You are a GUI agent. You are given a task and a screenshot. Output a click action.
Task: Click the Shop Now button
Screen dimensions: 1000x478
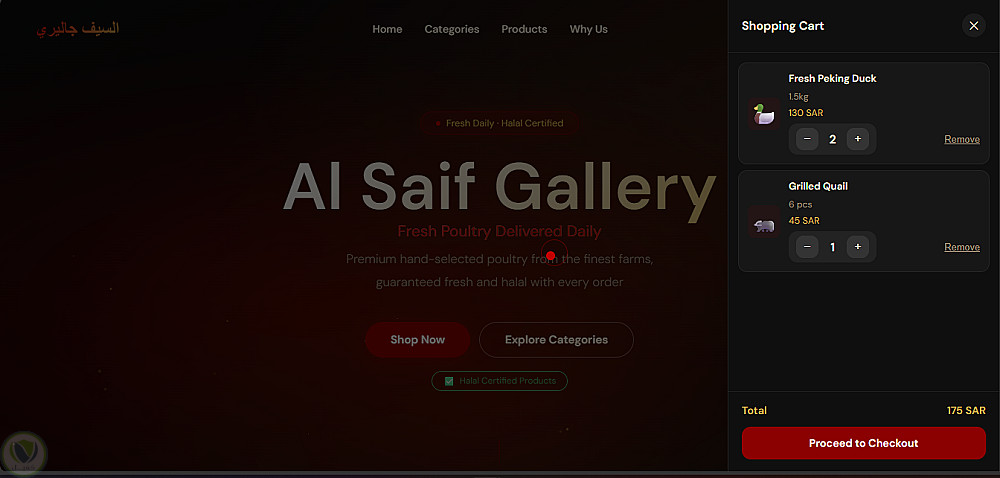[x=417, y=340]
